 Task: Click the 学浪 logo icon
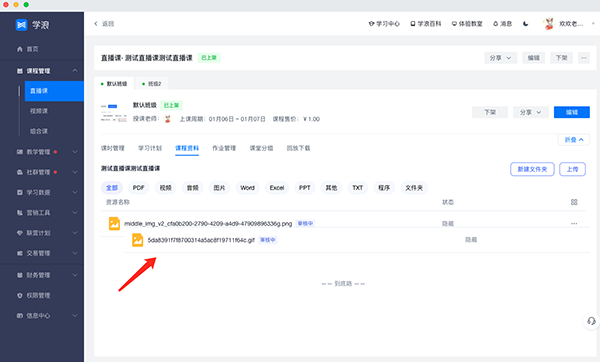tap(21, 25)
